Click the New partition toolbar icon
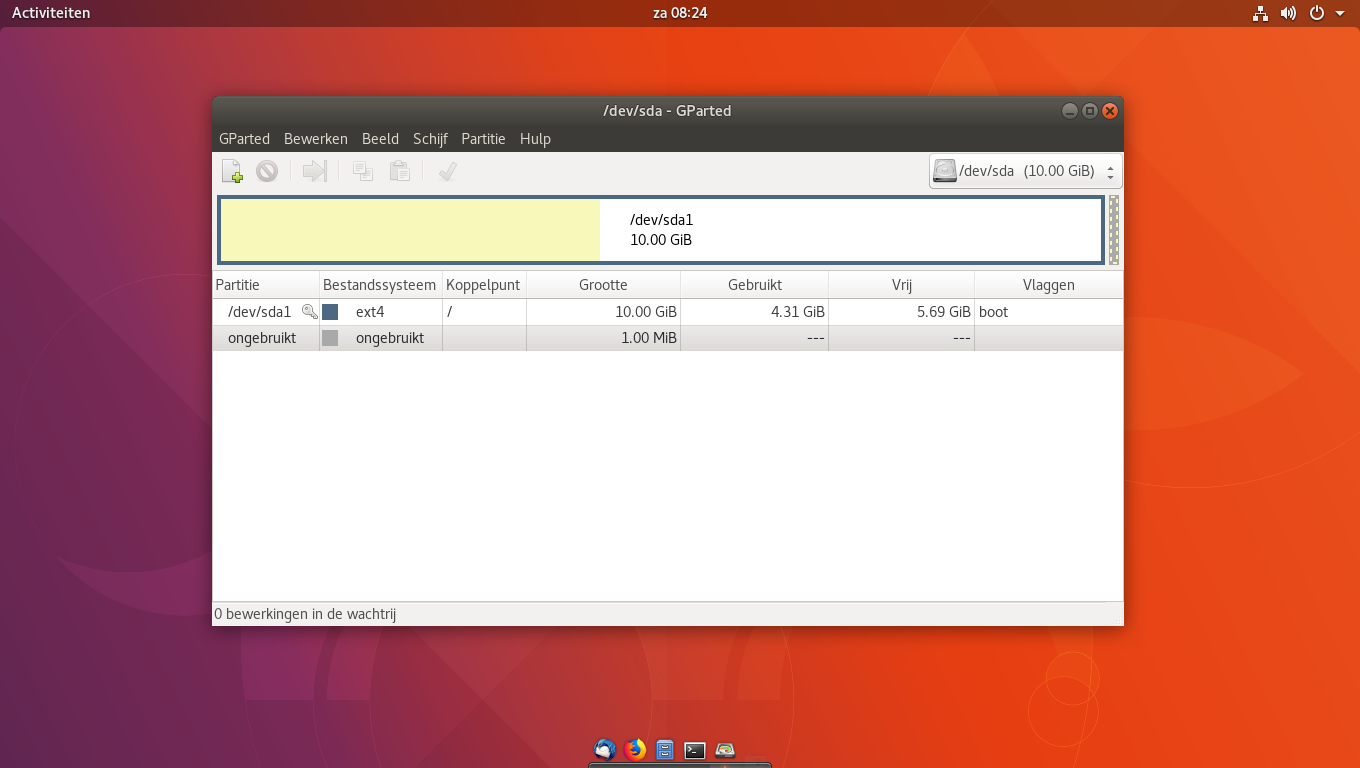This screenshot has height=768, width=1360. tap(232, 171)
